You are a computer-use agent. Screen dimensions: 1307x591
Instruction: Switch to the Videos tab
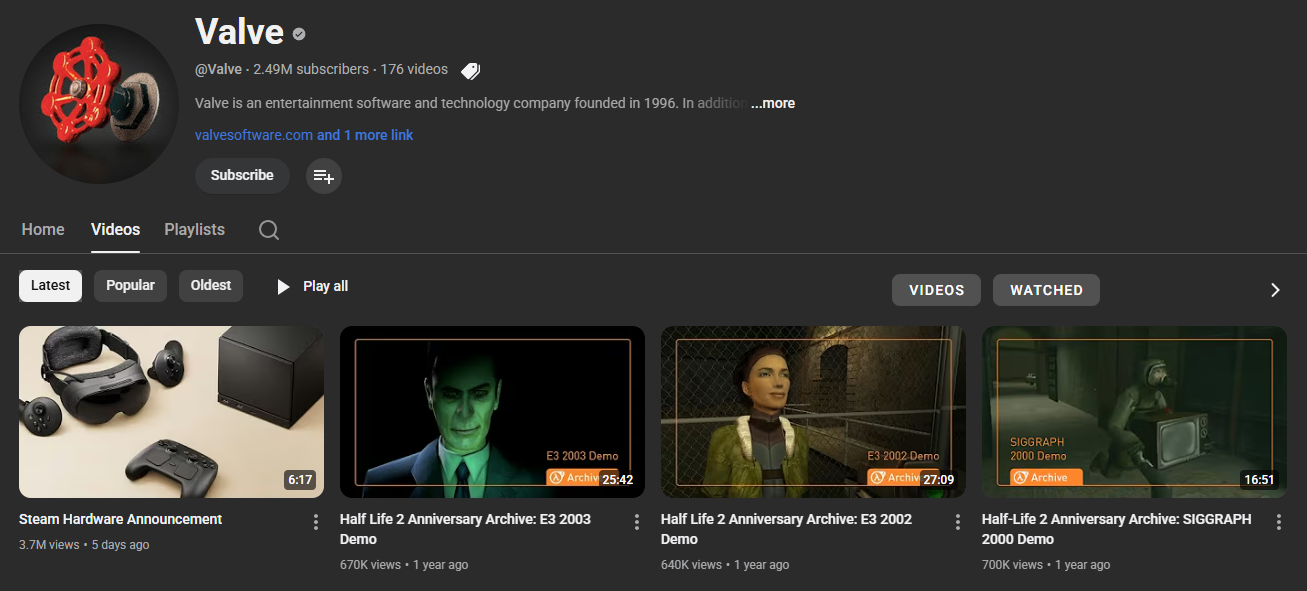[115, 230]
